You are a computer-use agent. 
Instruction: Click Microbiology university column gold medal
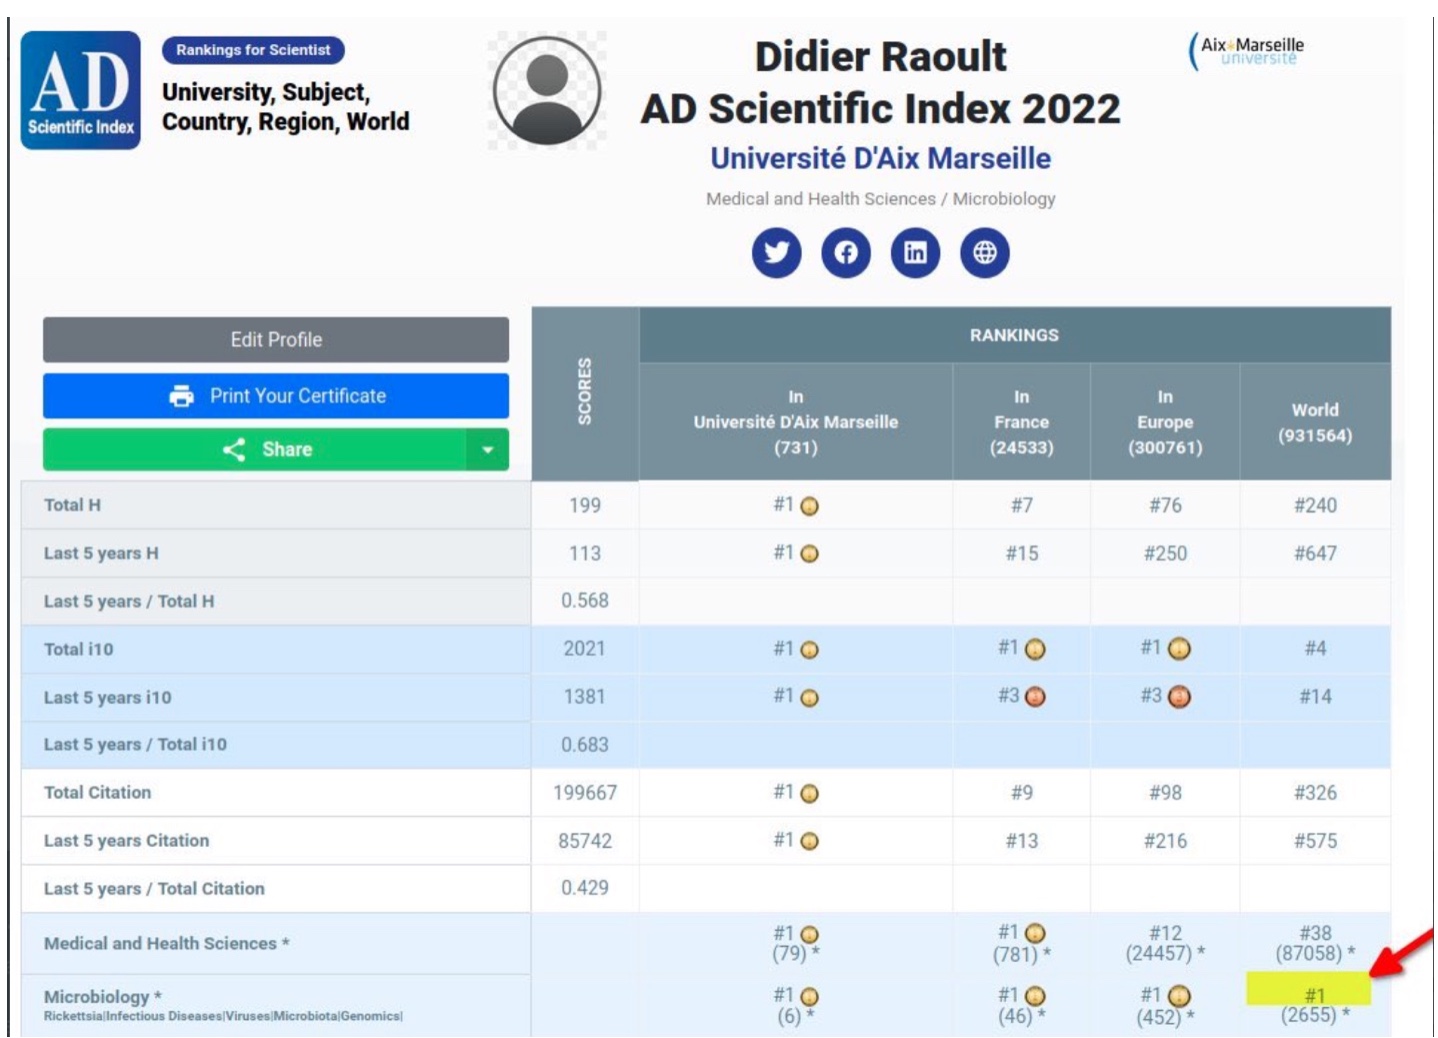click(x=810, y=997)
